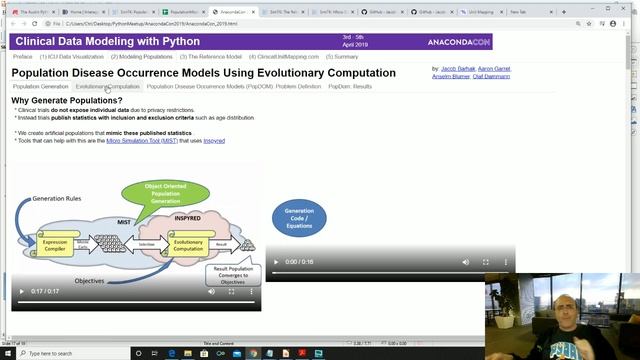Open more options on right video
The height and width of the screenshot is (360, 640).
(506, 262)
